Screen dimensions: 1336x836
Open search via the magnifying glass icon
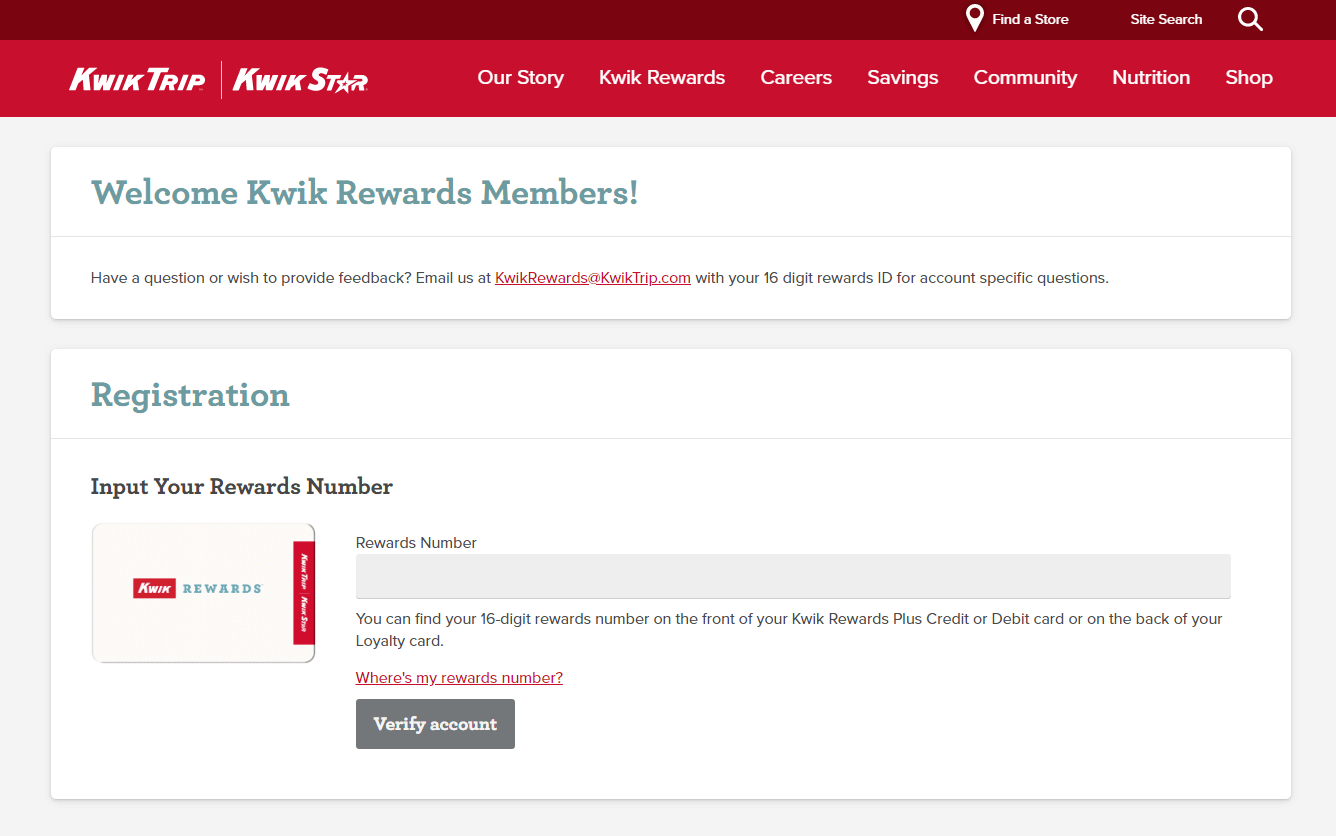pos(1250,19)
